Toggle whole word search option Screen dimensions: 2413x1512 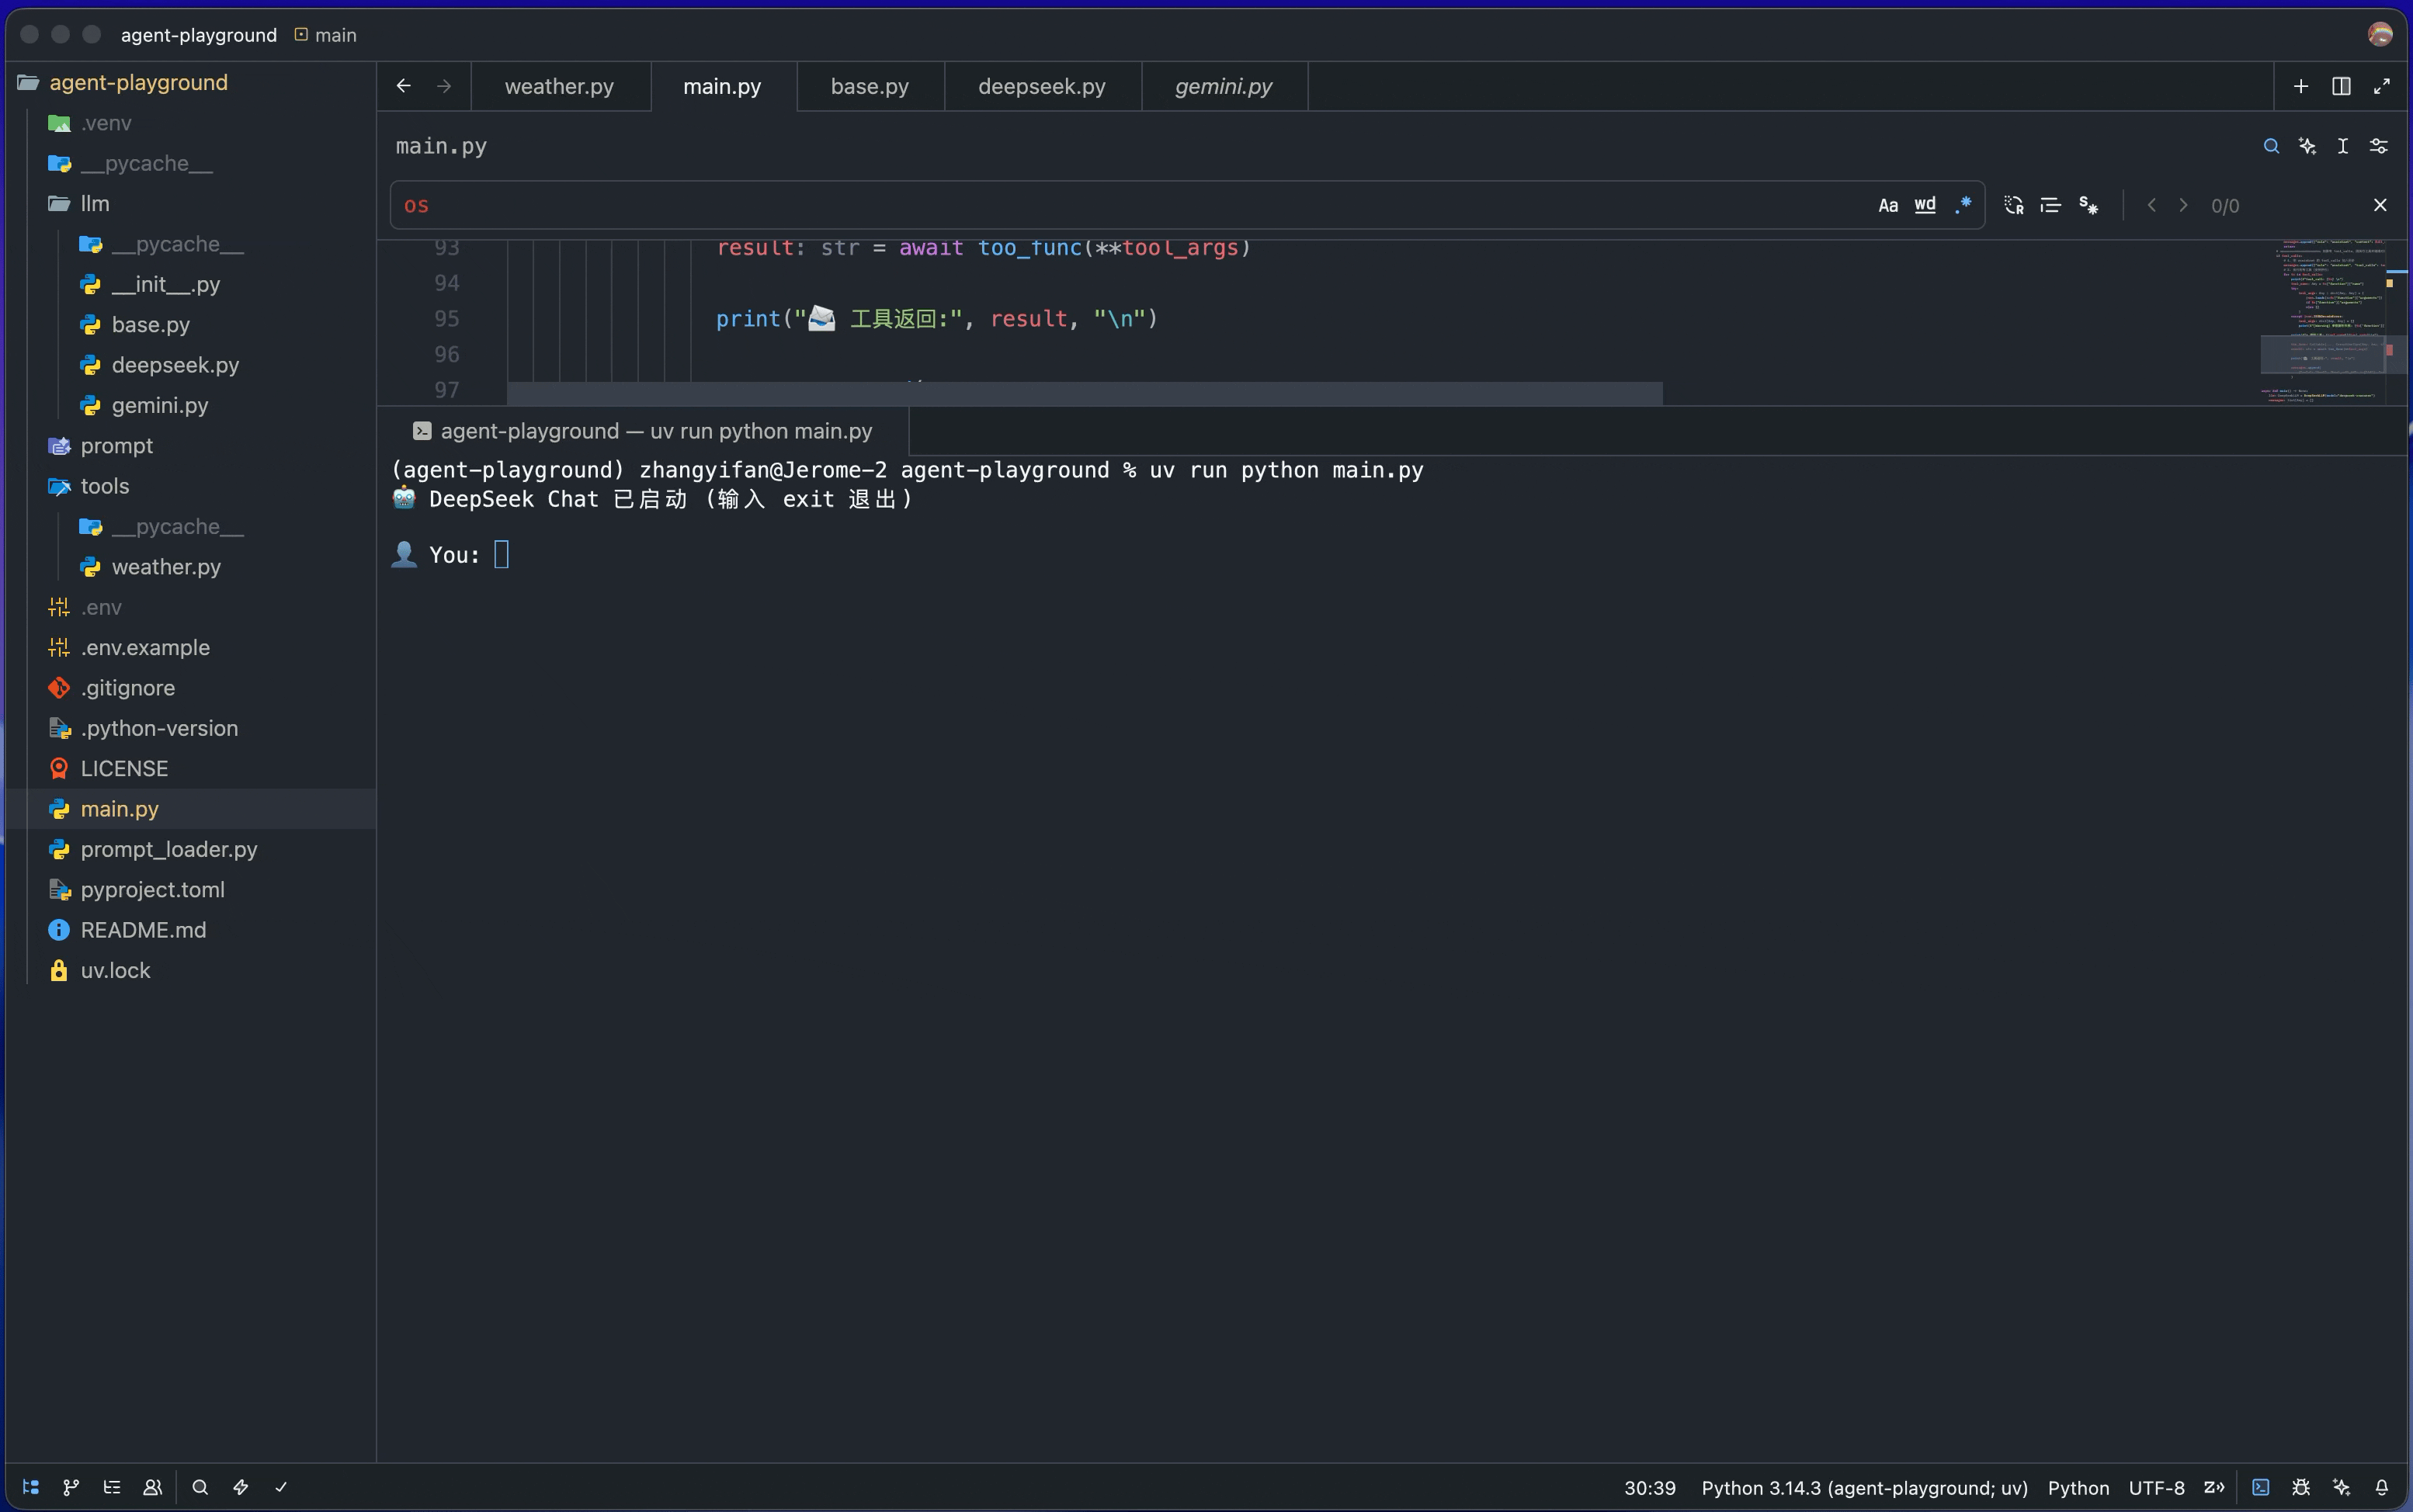coord(1924,205)
